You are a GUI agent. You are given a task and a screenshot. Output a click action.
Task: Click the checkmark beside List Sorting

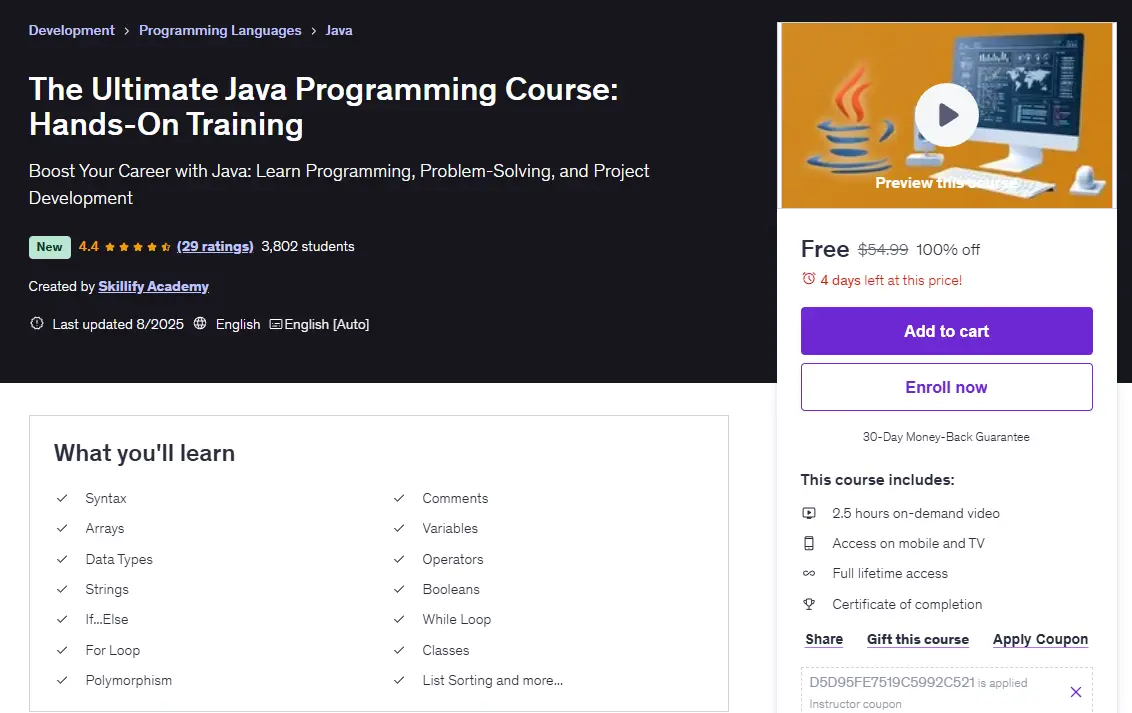pos(399,680)
